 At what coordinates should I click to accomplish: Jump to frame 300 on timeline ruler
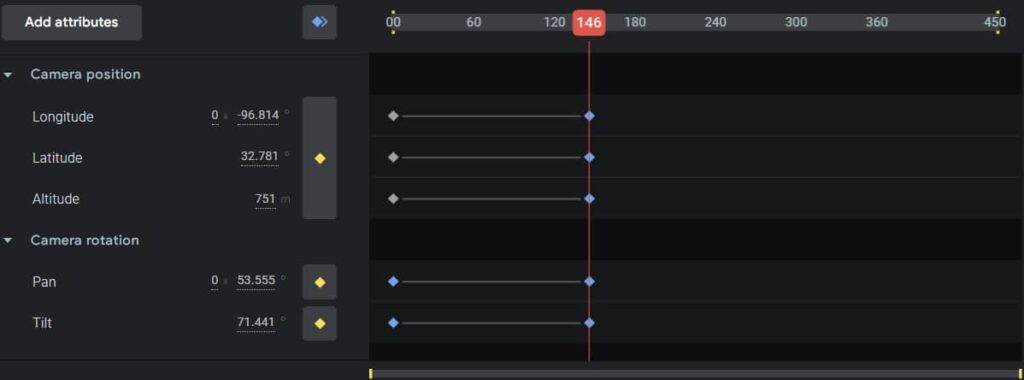coord(796,22)
